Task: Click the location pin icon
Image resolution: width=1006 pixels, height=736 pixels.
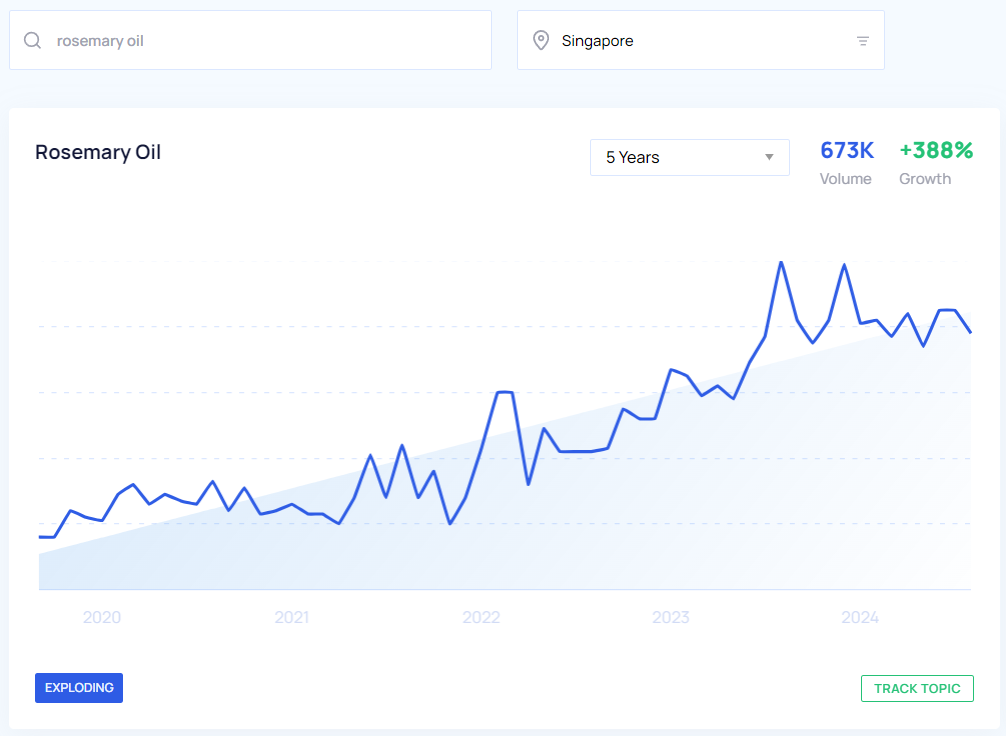Action: click(x=541, y=41)
